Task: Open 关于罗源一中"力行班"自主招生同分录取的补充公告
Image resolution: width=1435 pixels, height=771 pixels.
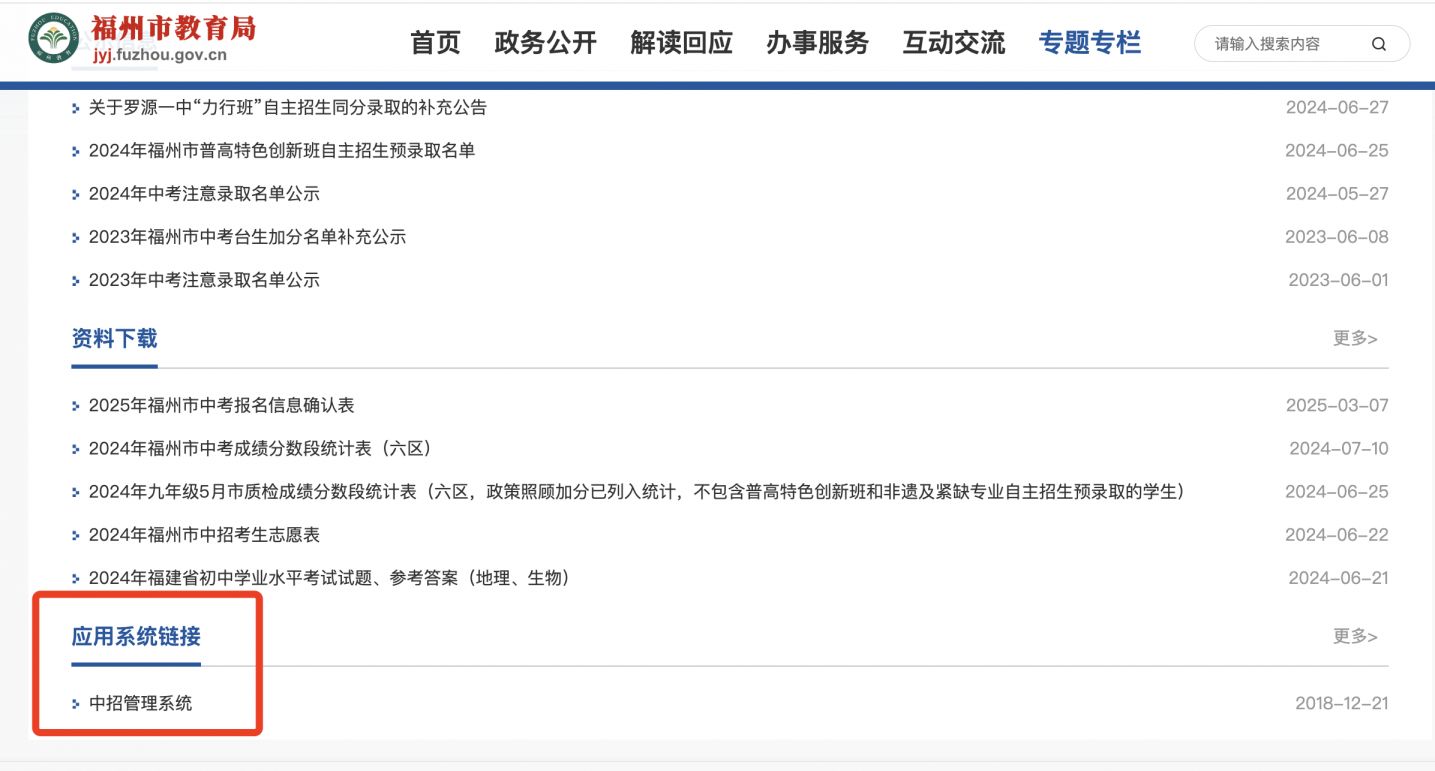Action: point(288,107)
